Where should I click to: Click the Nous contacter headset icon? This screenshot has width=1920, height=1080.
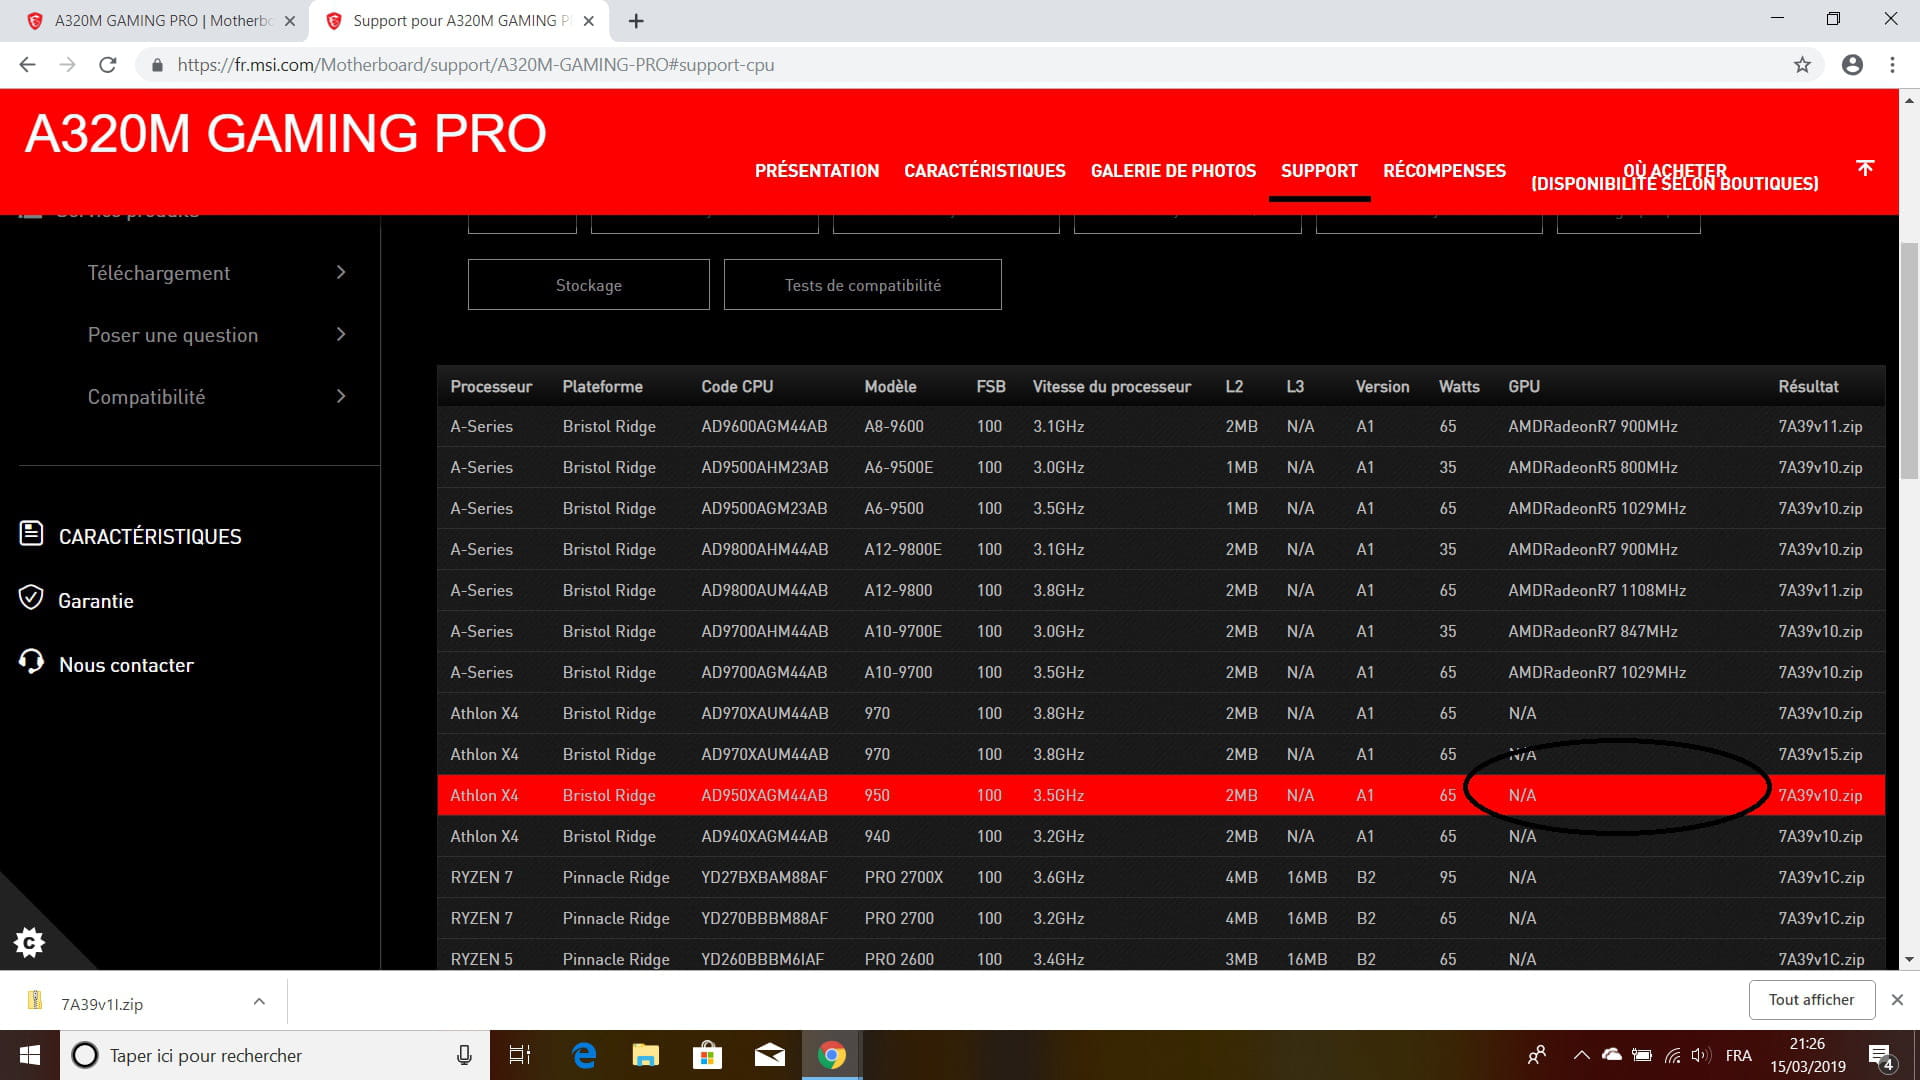pos(31,662)
